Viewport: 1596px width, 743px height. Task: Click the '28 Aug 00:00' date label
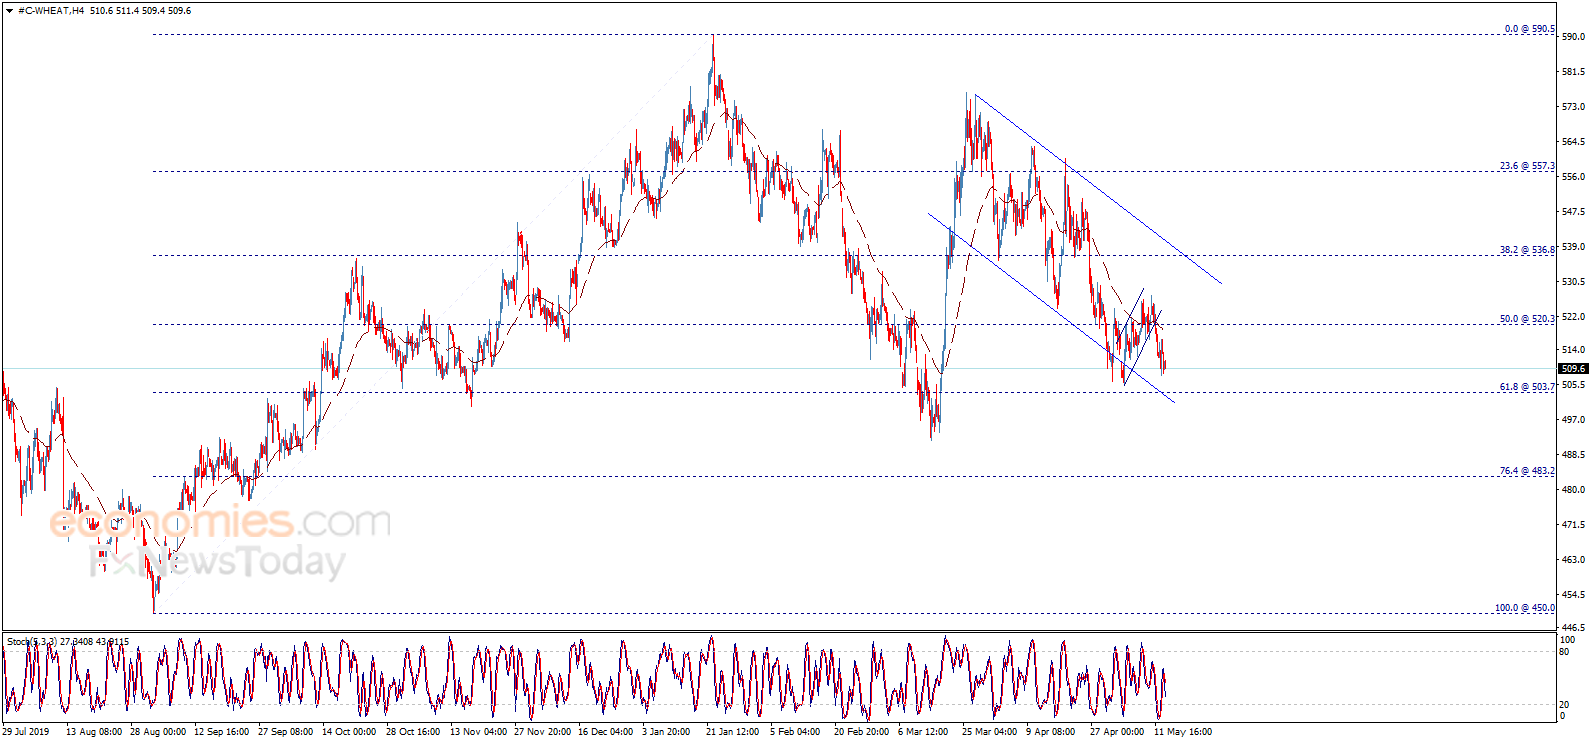click(x=158, y=732)
